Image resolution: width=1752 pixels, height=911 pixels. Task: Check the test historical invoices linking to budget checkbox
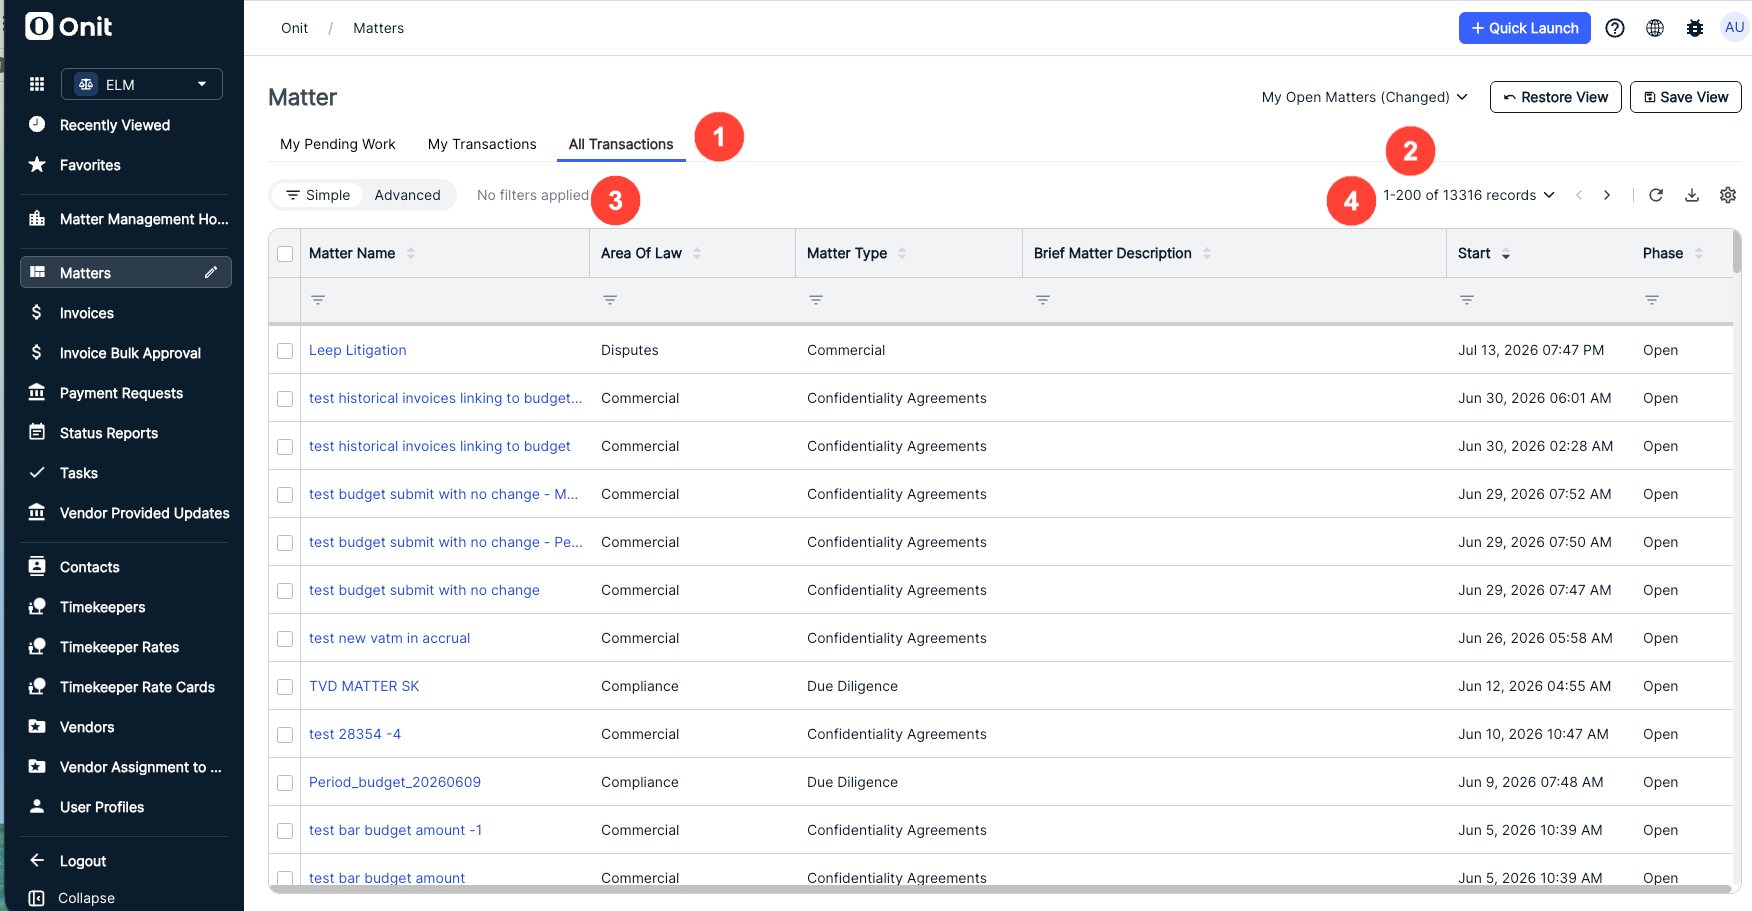pos(285,447)
